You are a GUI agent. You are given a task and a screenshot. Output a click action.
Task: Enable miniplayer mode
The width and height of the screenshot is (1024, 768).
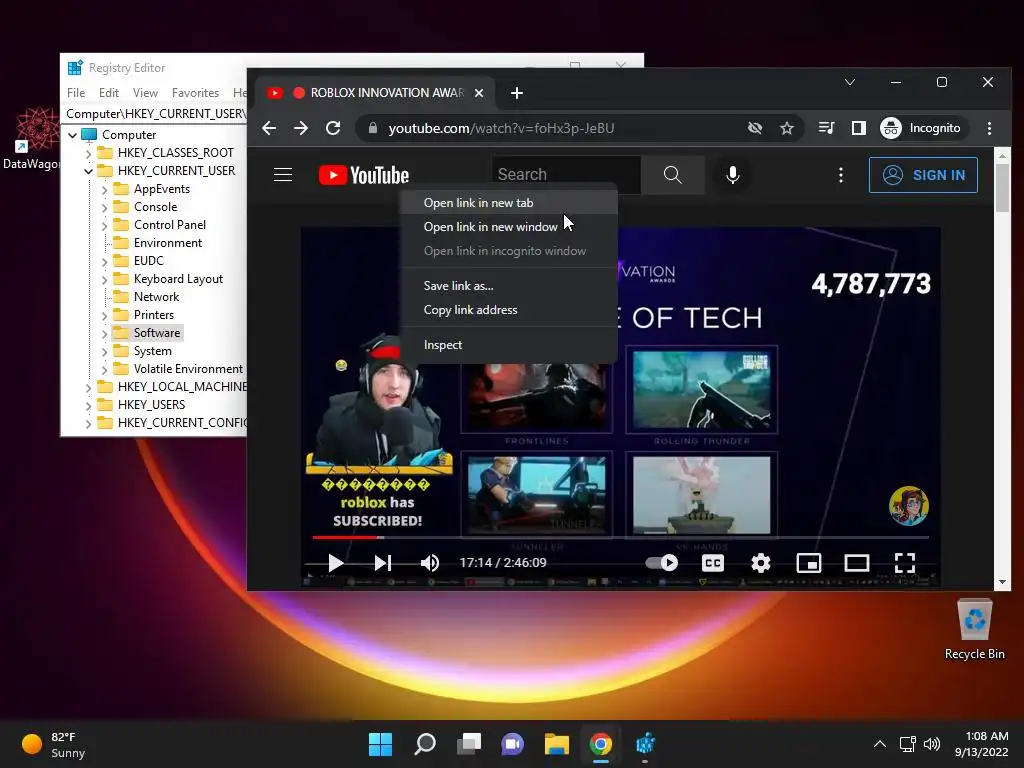click(x=808, y=563)
